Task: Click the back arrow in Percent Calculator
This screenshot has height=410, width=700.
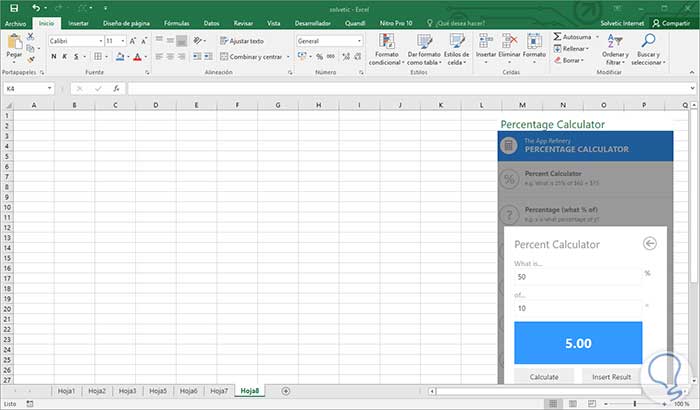Action: [x=650, y=243]
